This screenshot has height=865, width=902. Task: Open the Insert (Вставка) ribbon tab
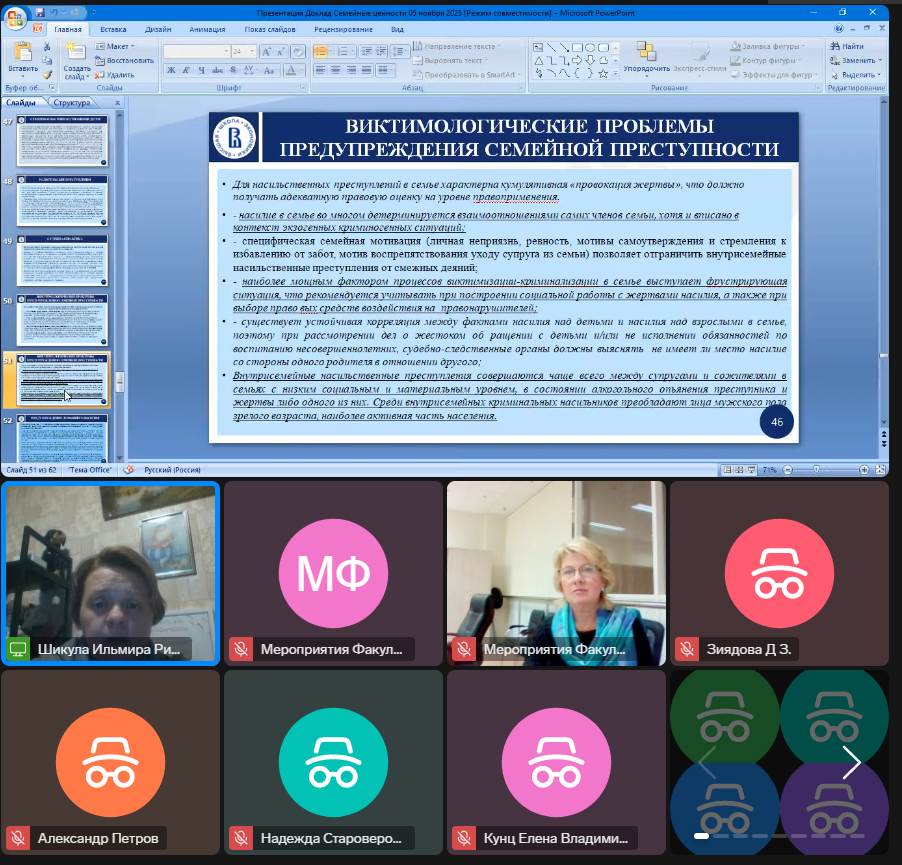tap(113, 30)
